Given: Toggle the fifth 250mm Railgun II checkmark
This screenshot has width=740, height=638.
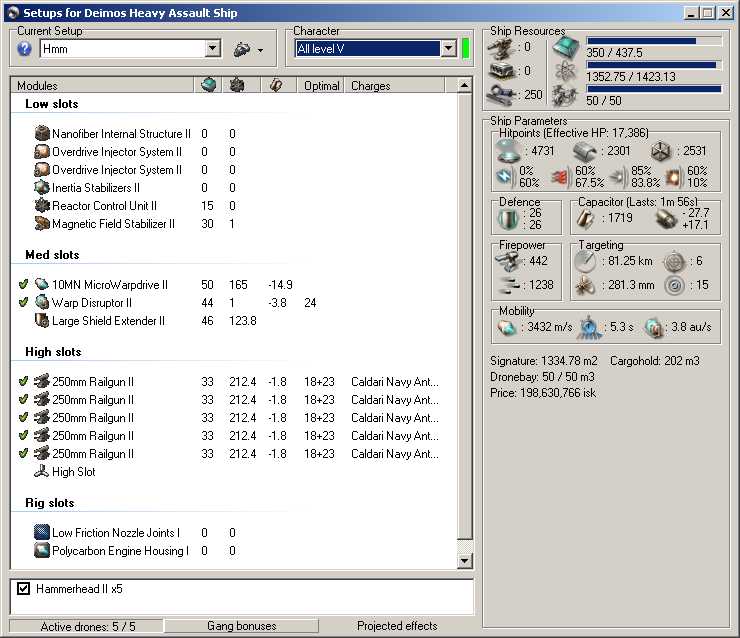Looking at the screenshot, I should click(x=23, y=453).
